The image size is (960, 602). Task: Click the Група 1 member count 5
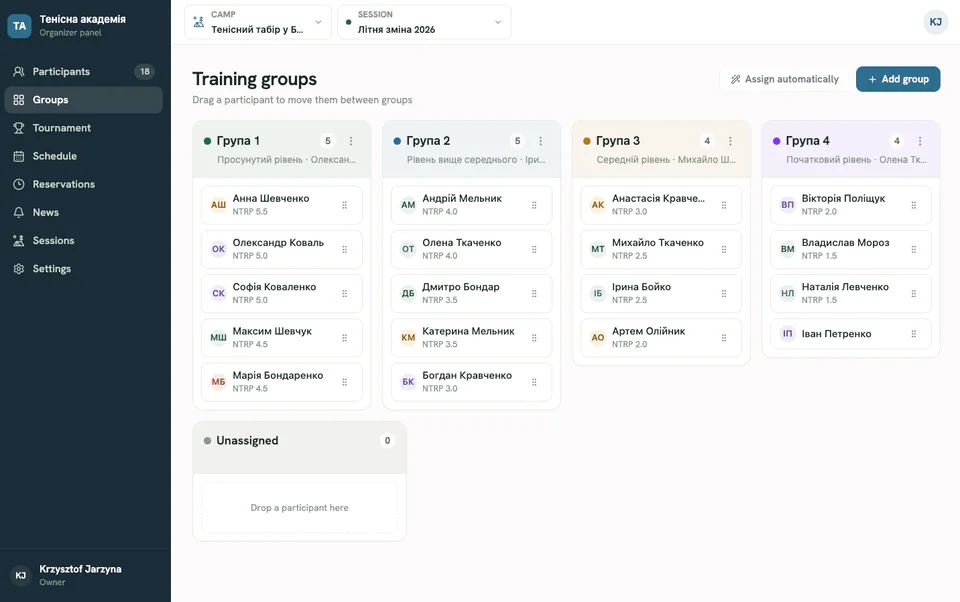pyautogui.click(x=328, y=141)
